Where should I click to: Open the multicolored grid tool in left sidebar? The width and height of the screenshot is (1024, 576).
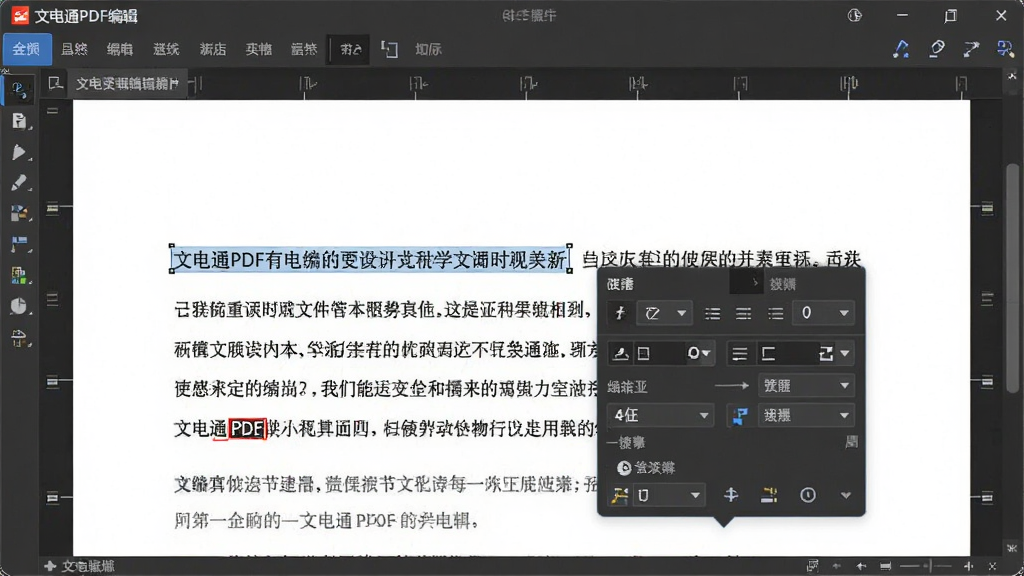click(x=19, y=275)
